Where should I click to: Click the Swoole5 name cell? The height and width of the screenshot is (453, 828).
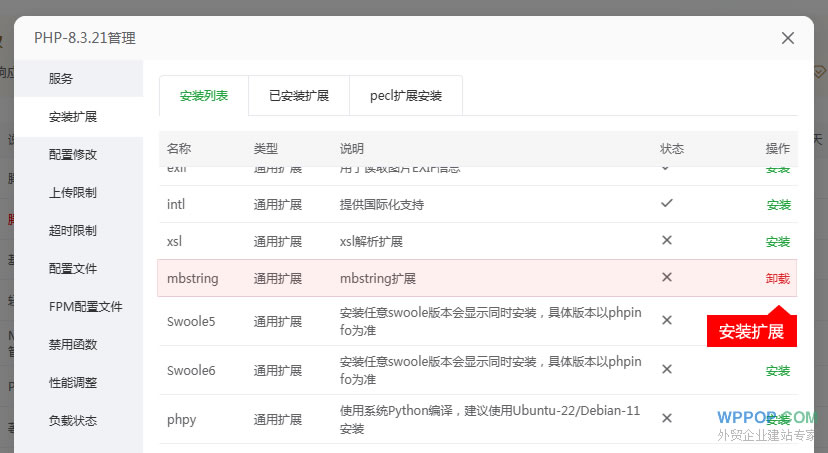click(x=191, y=321)
